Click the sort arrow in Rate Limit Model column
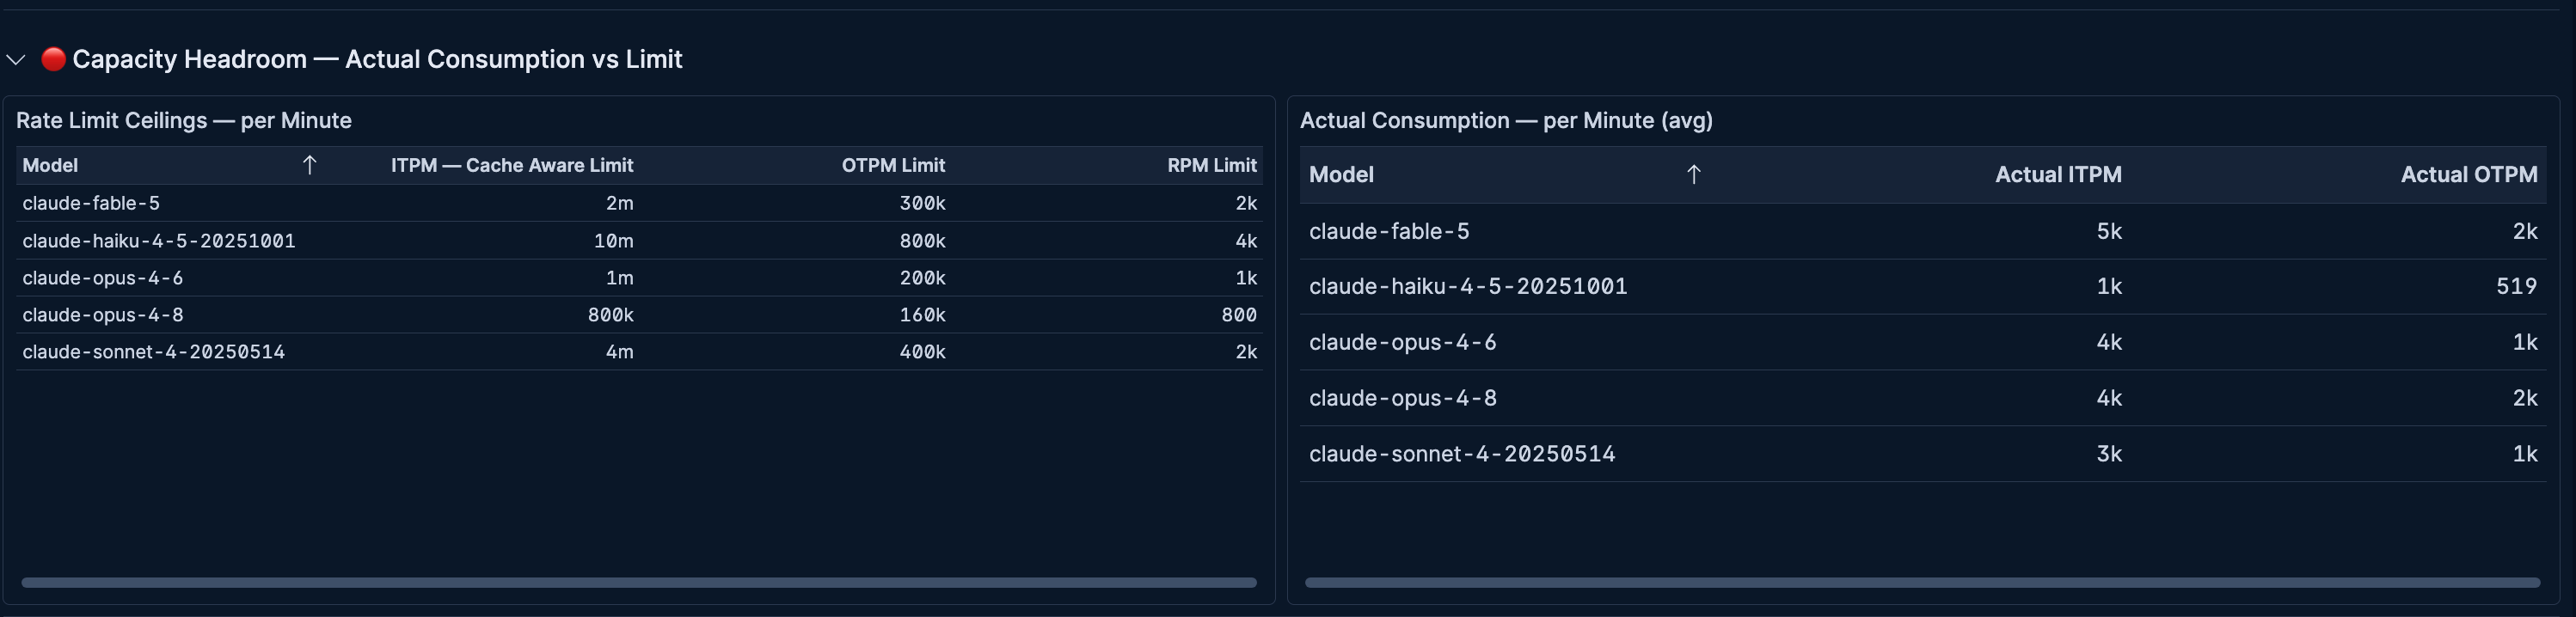Screen dimensions: 2576x617 tap(309, 165)
